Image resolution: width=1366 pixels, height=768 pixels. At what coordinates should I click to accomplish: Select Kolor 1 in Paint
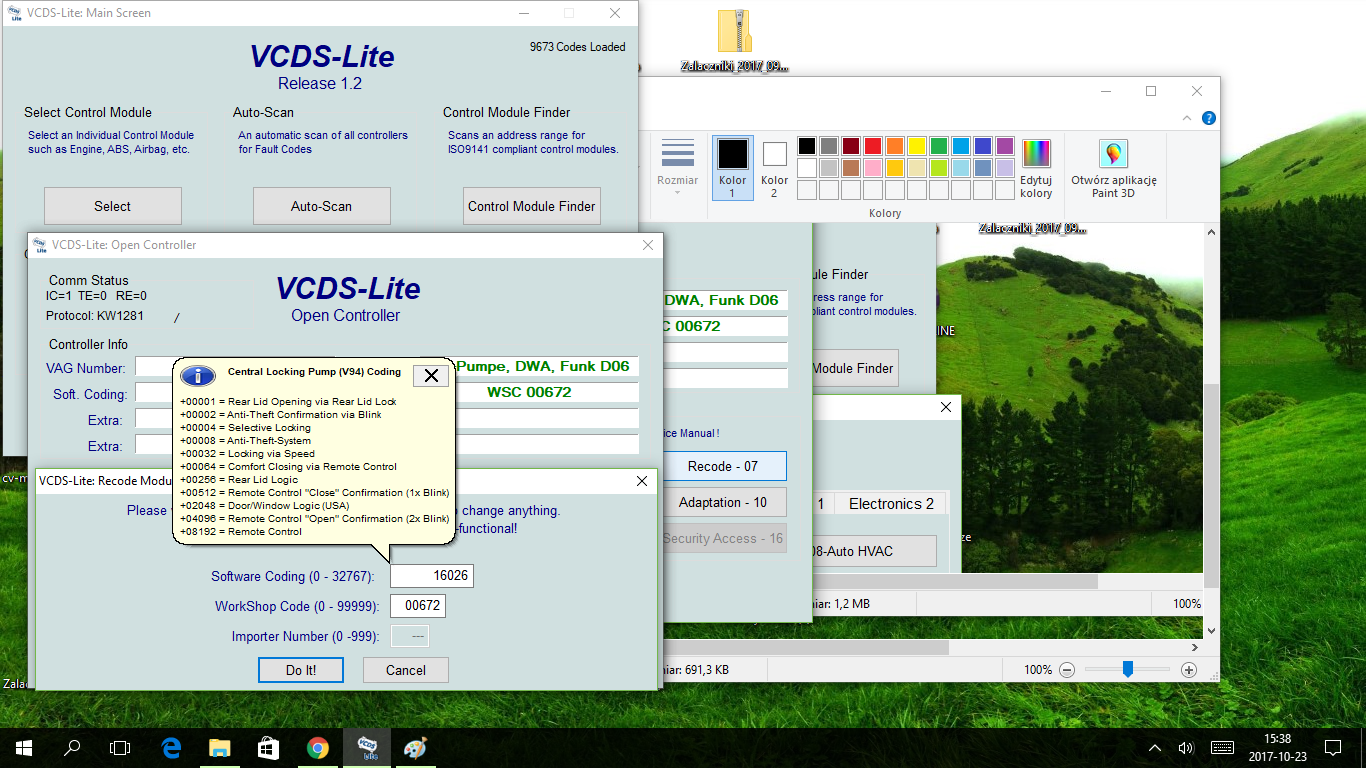[732, 167]
